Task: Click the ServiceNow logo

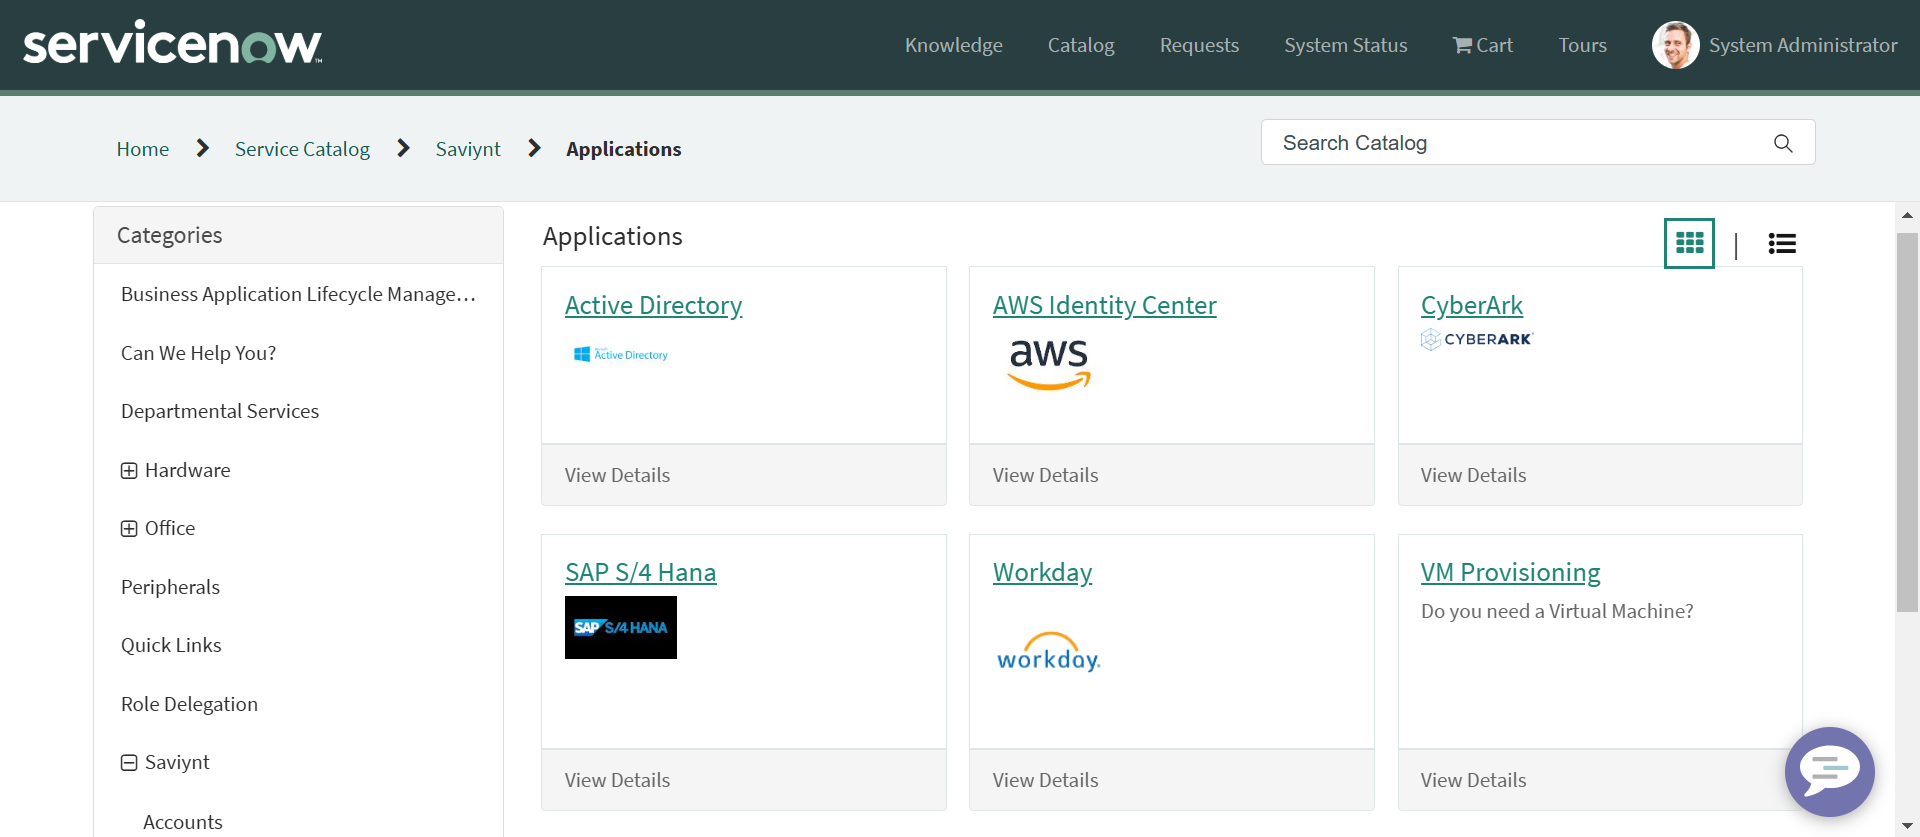Action: [x=172, y=43]
